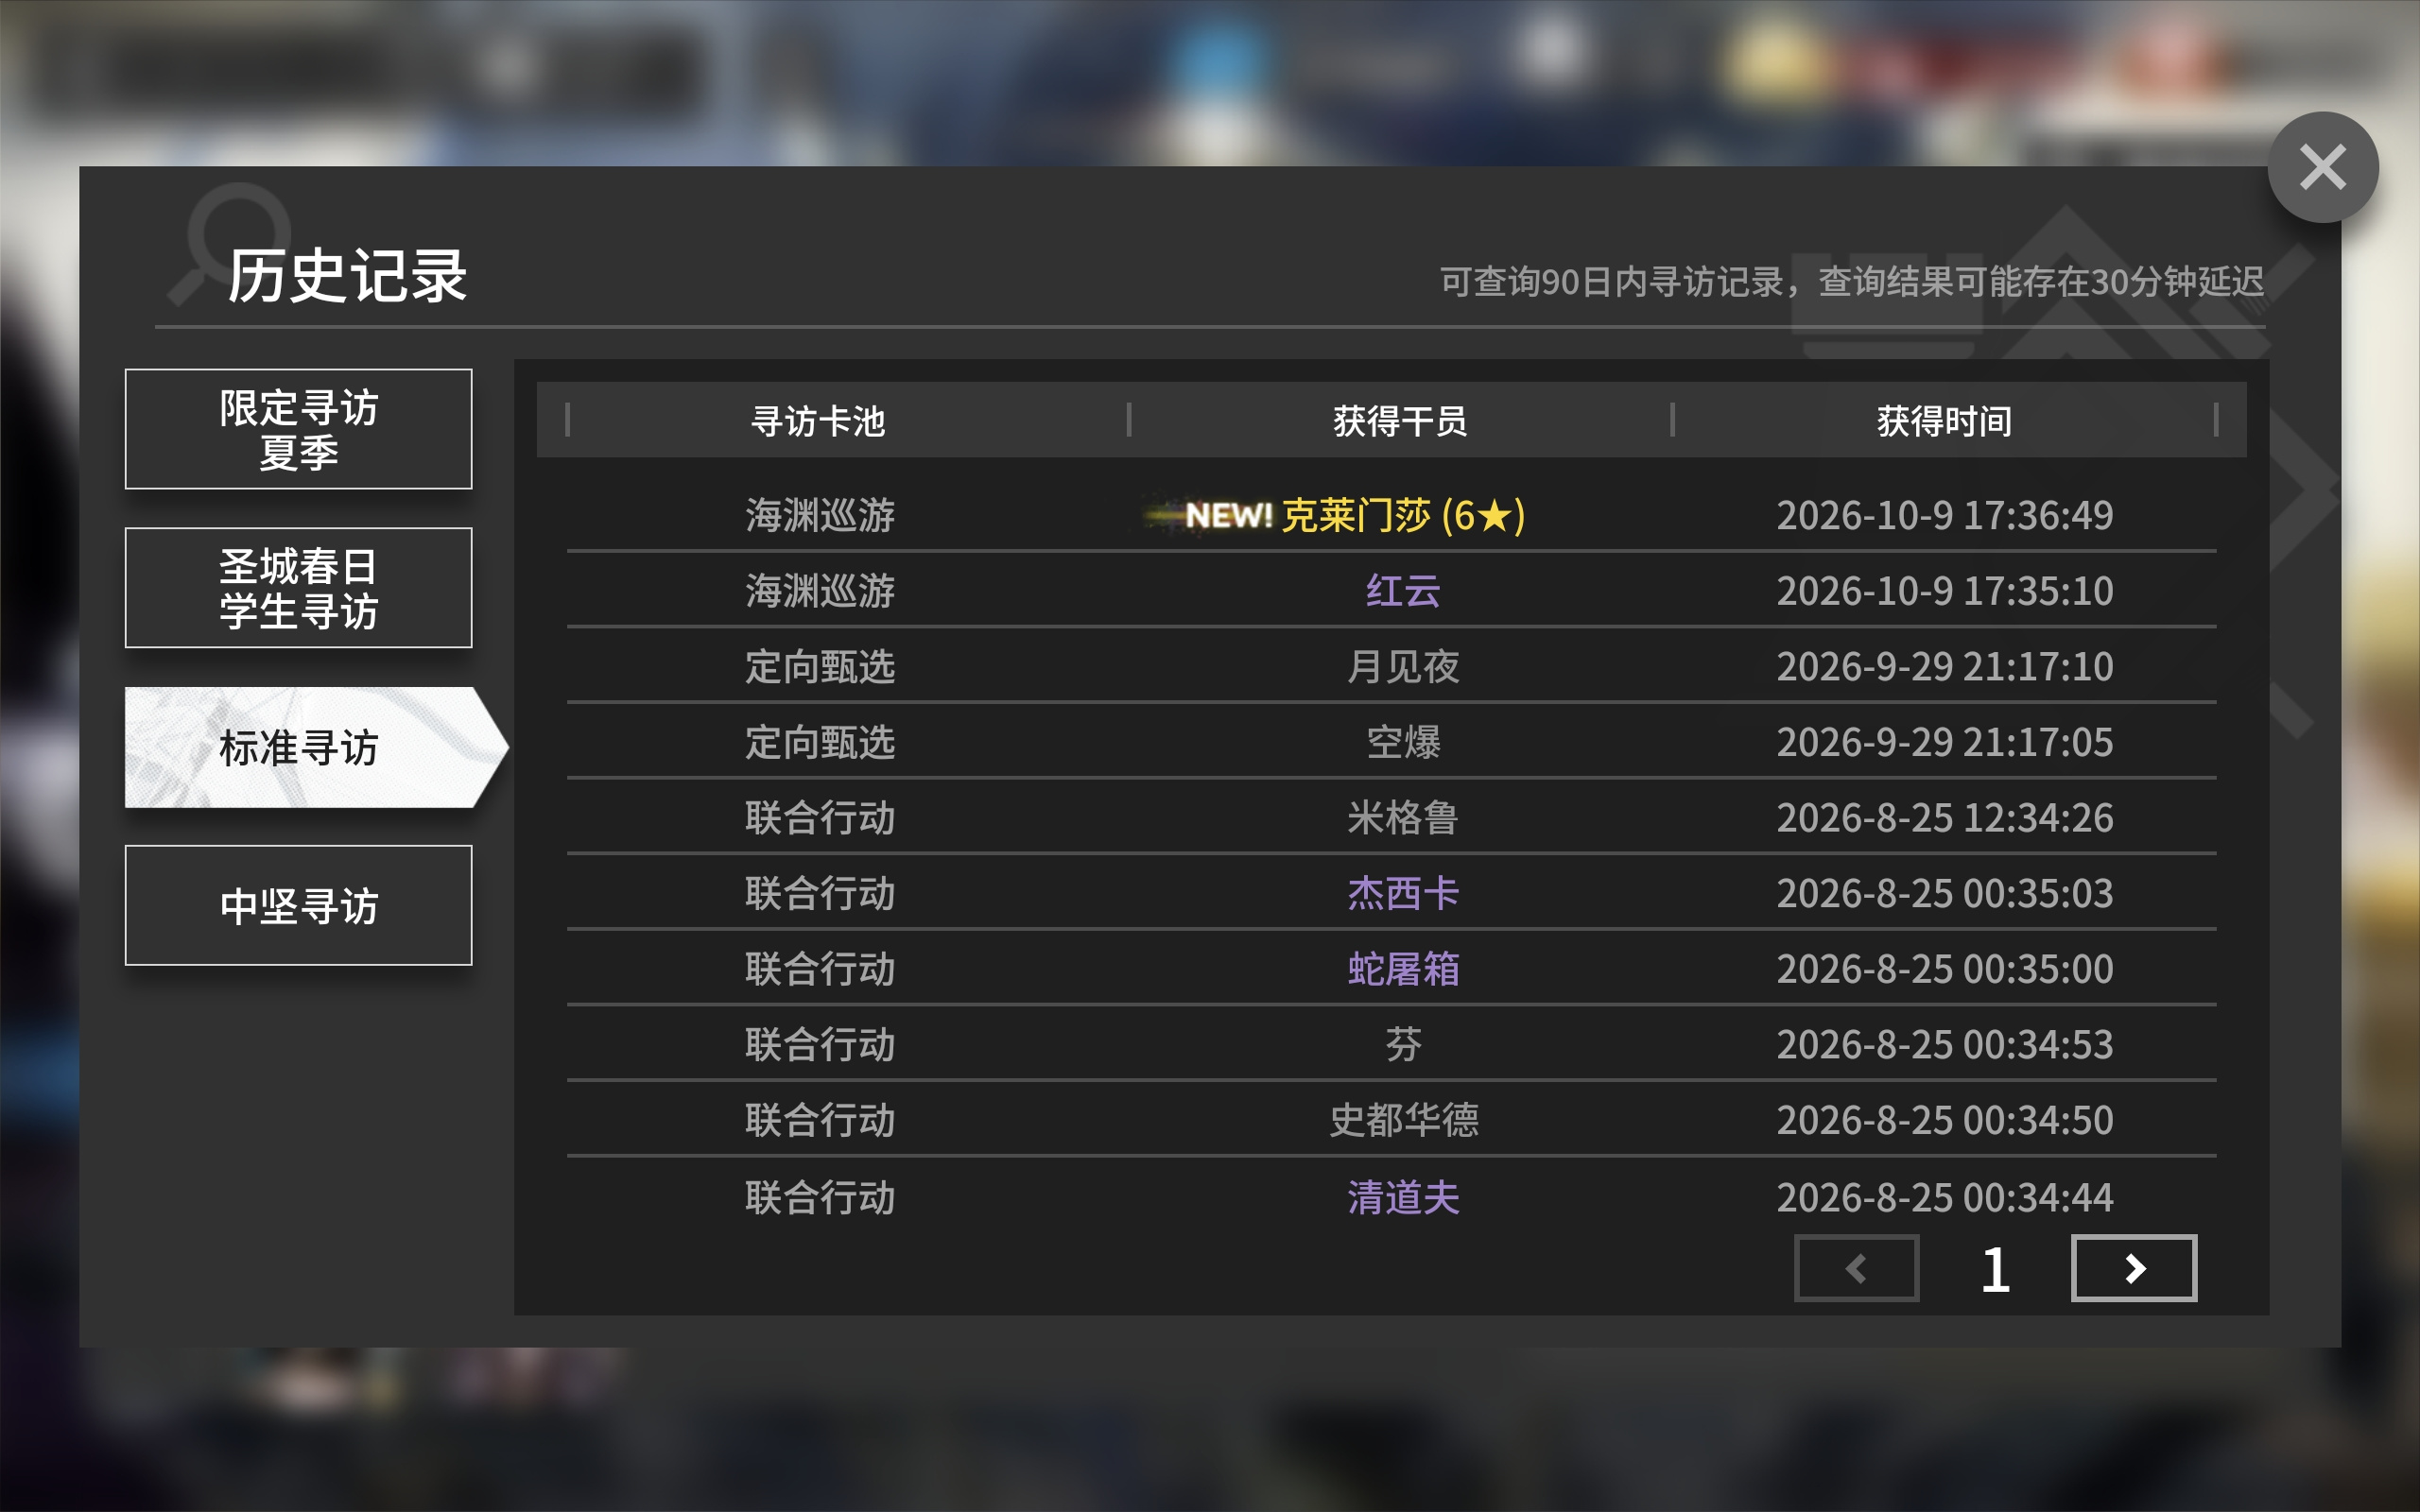Click 定向甄选 pool in the 月见夜 row
This screenshot has height=1512, width=2420.
point(820,667)
